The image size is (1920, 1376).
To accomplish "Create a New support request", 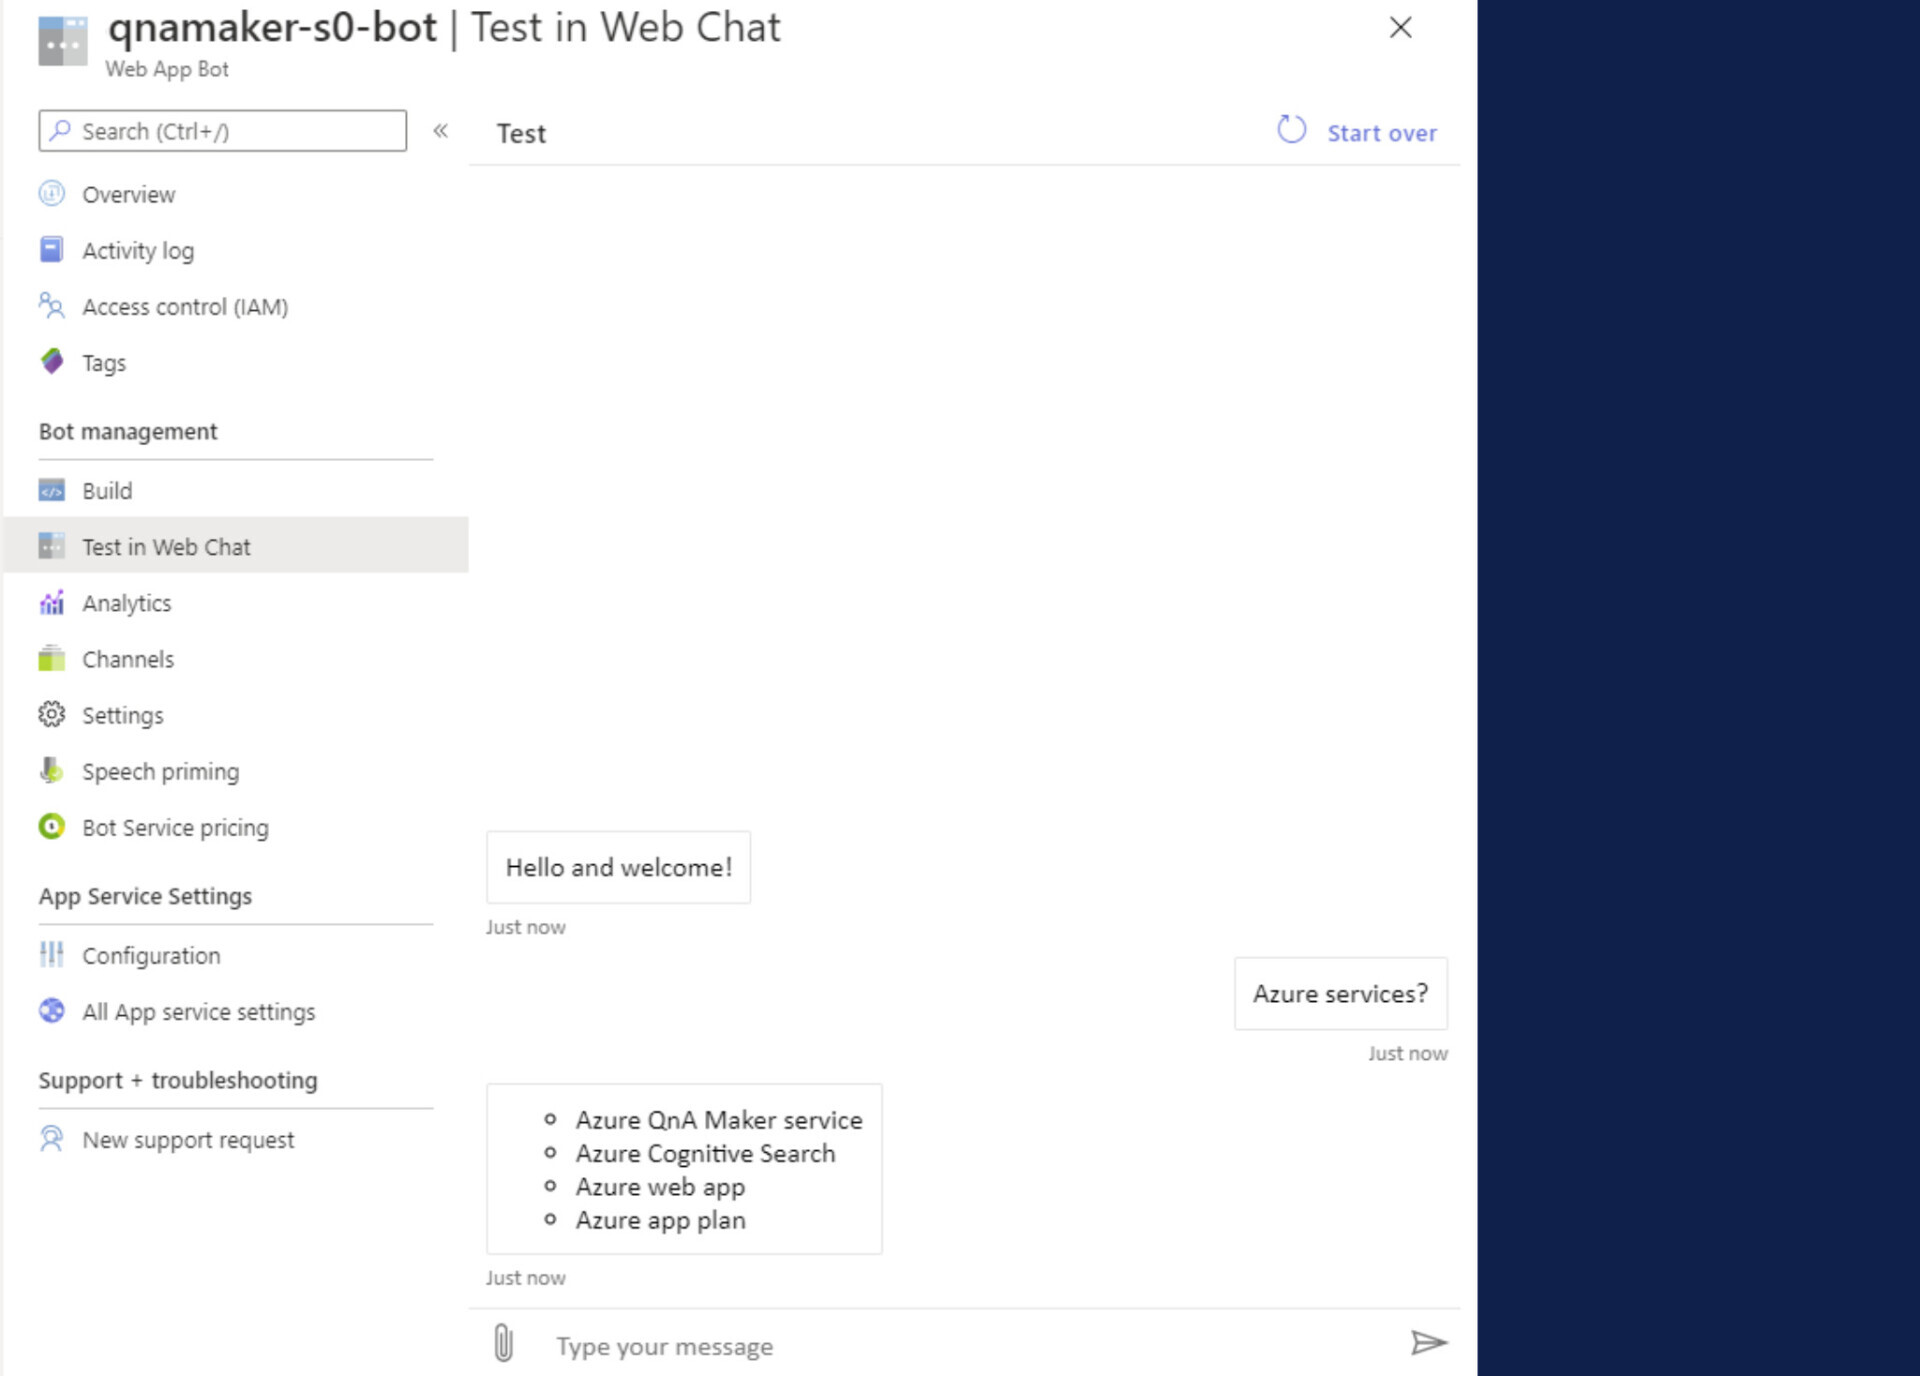I will pos(188,1140).
